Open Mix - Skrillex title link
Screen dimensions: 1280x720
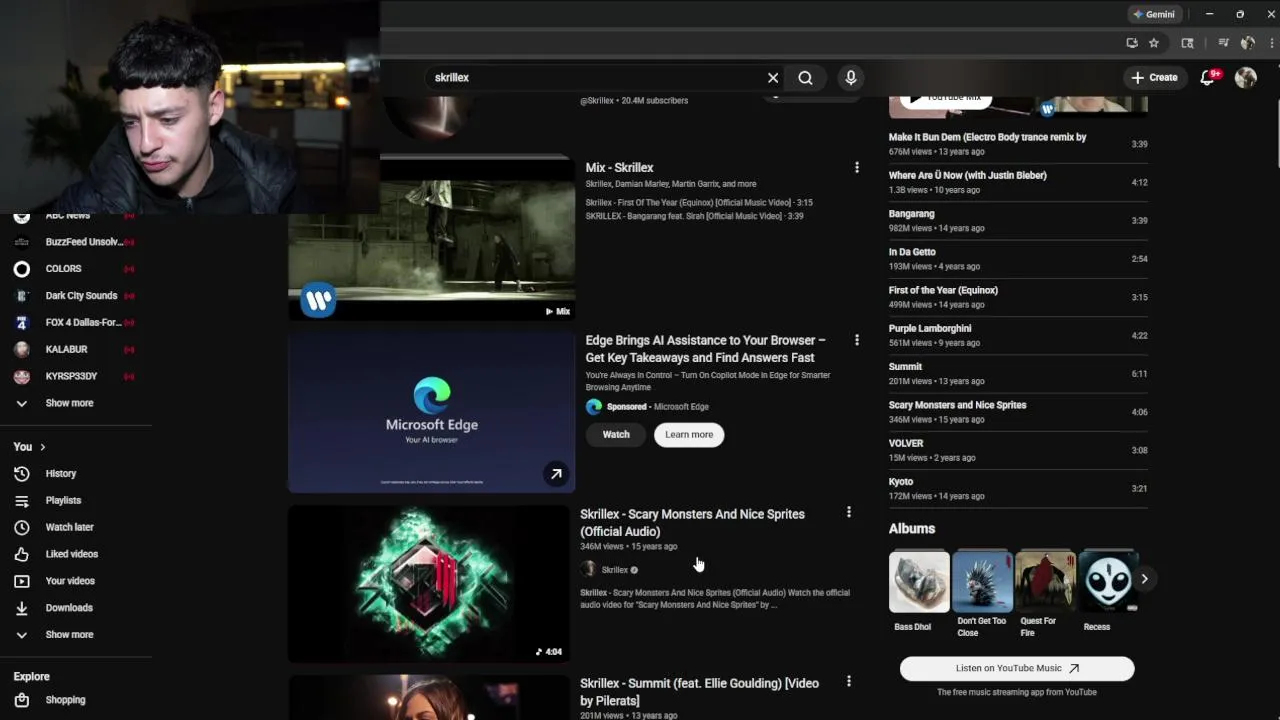click(620, 168)
